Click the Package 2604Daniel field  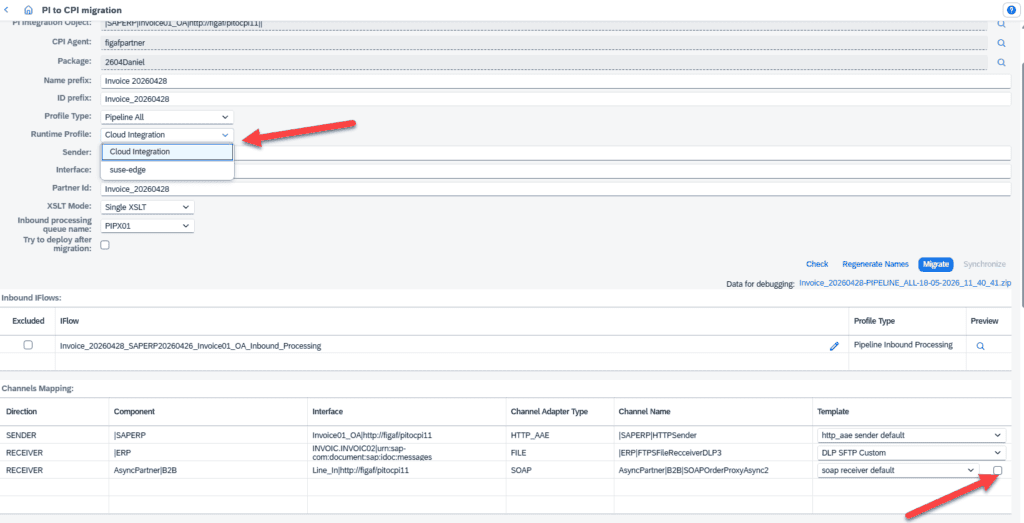[544, 63]
